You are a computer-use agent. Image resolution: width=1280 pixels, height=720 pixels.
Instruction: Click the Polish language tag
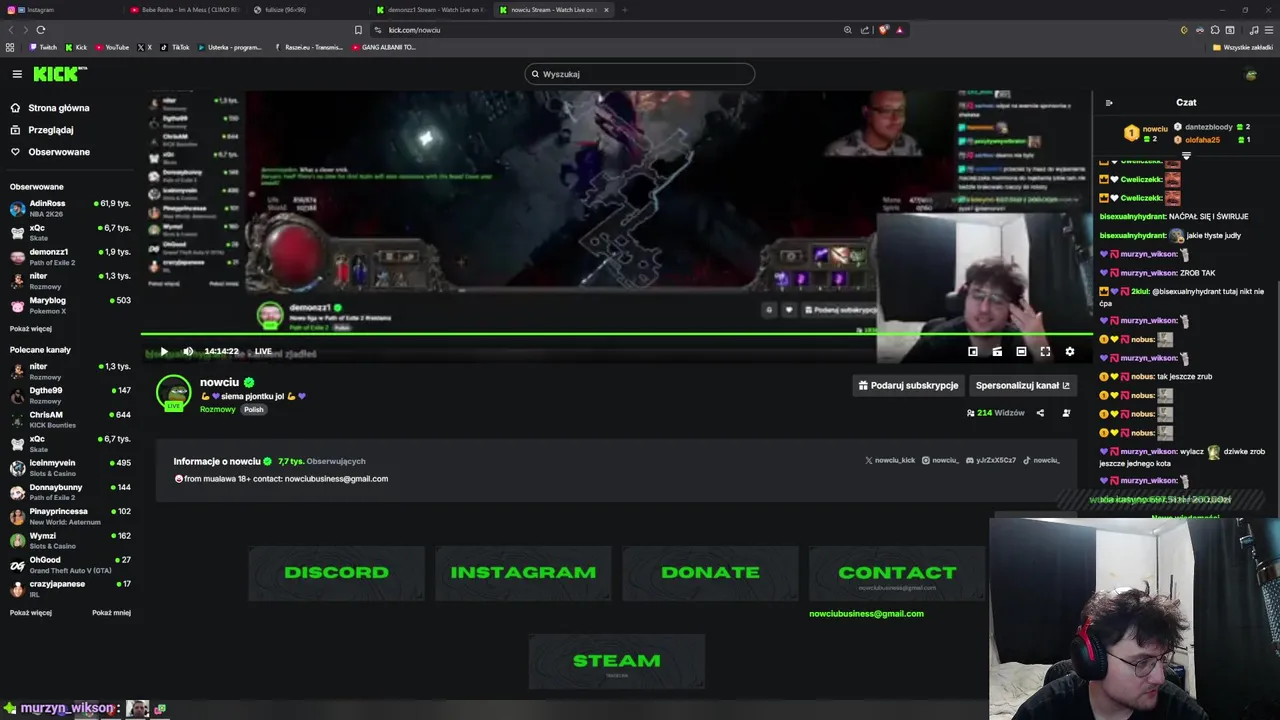[254, 409]
